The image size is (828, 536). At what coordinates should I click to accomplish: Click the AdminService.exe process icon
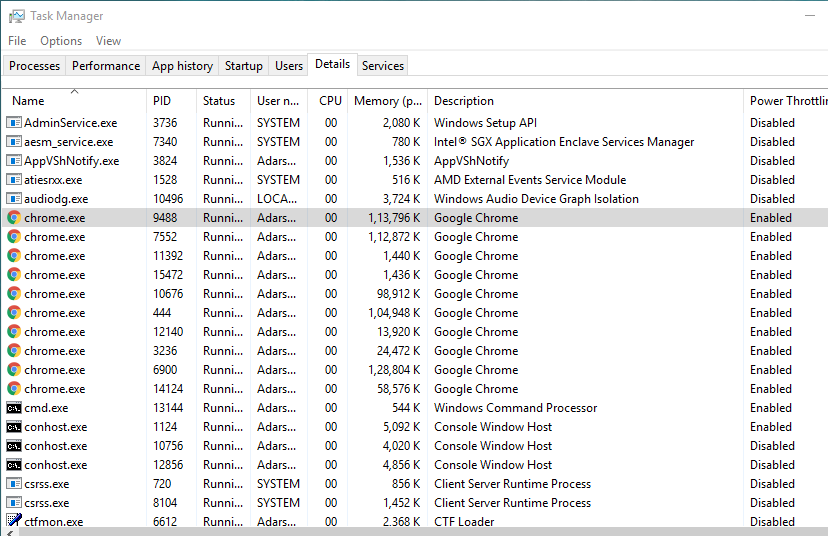pos(14,123)
